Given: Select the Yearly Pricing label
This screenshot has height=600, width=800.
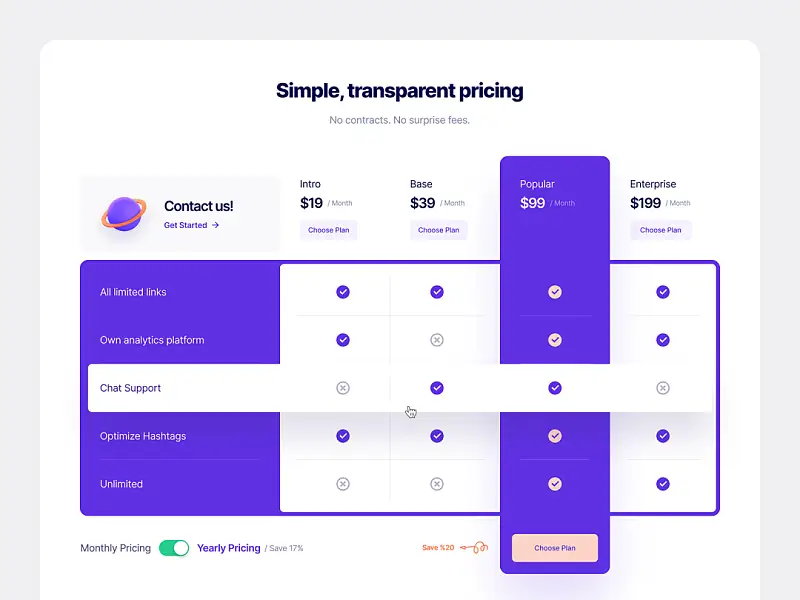Looking at the screenshot, I should tap(229, 548).
